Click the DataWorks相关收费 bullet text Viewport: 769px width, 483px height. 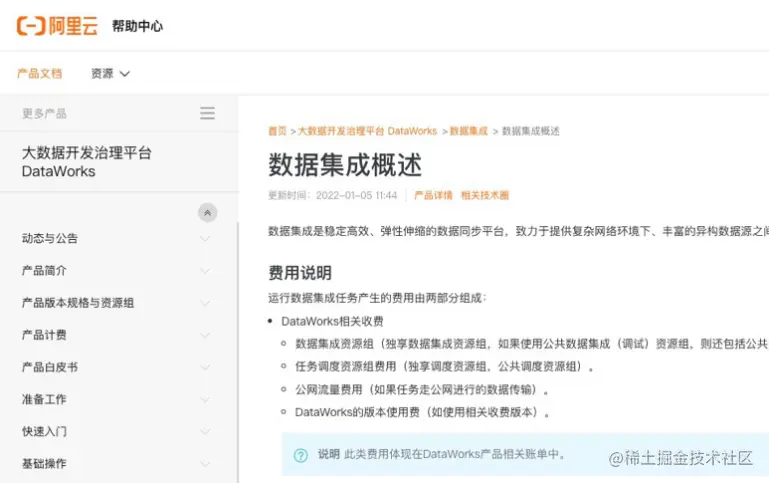click(333, 321)
